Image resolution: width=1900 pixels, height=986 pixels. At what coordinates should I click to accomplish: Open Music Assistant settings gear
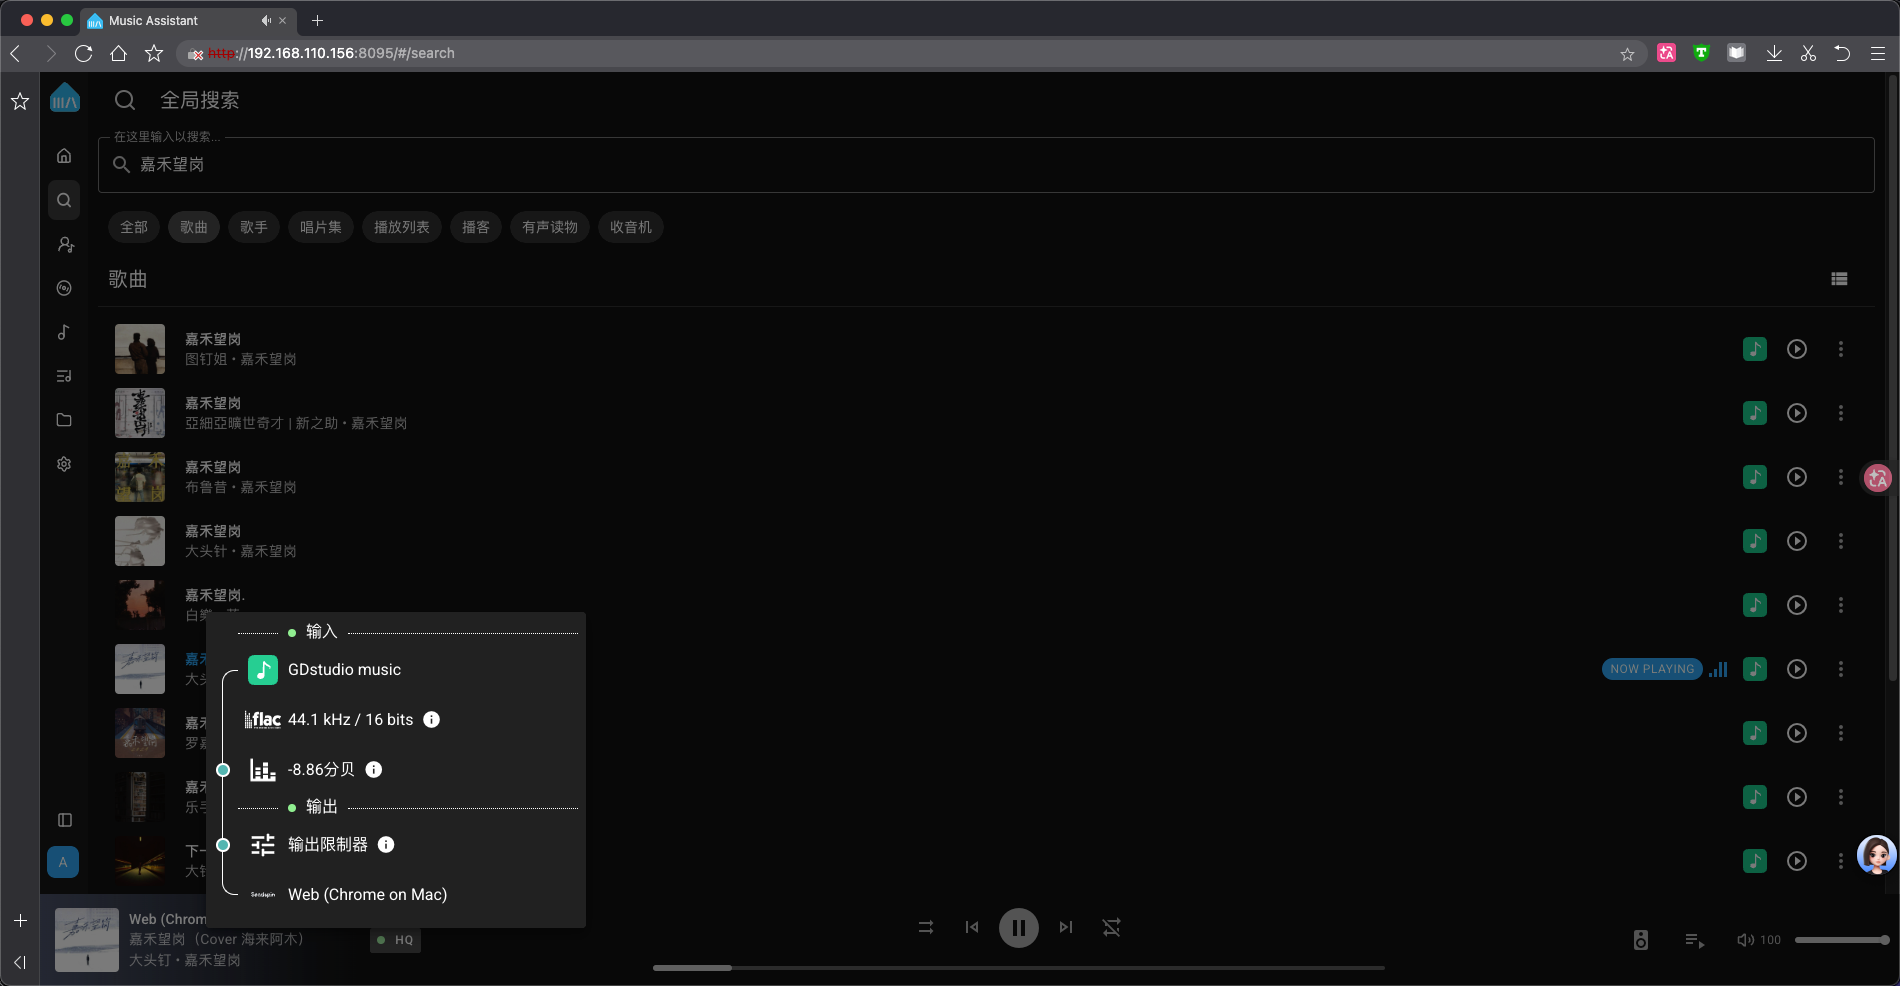click(64, 464)
